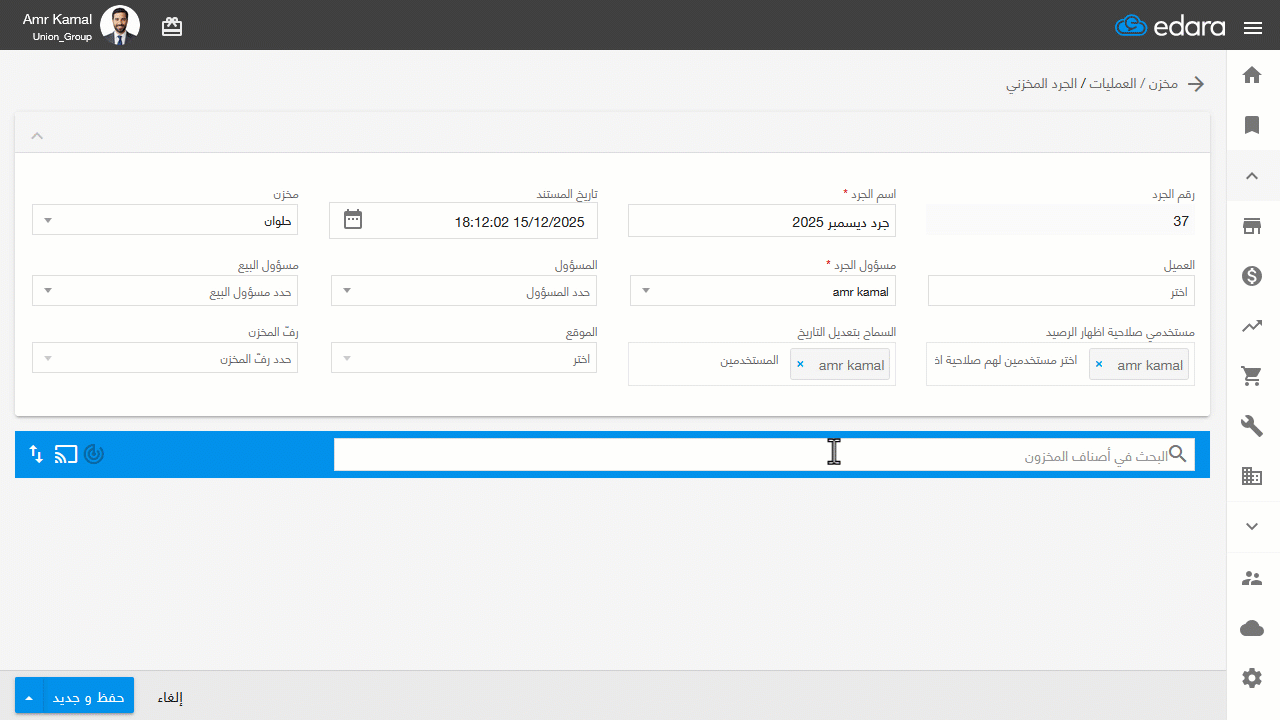Click the radar scan icon in search bar

pyautogui.click(x=94, y=454)
